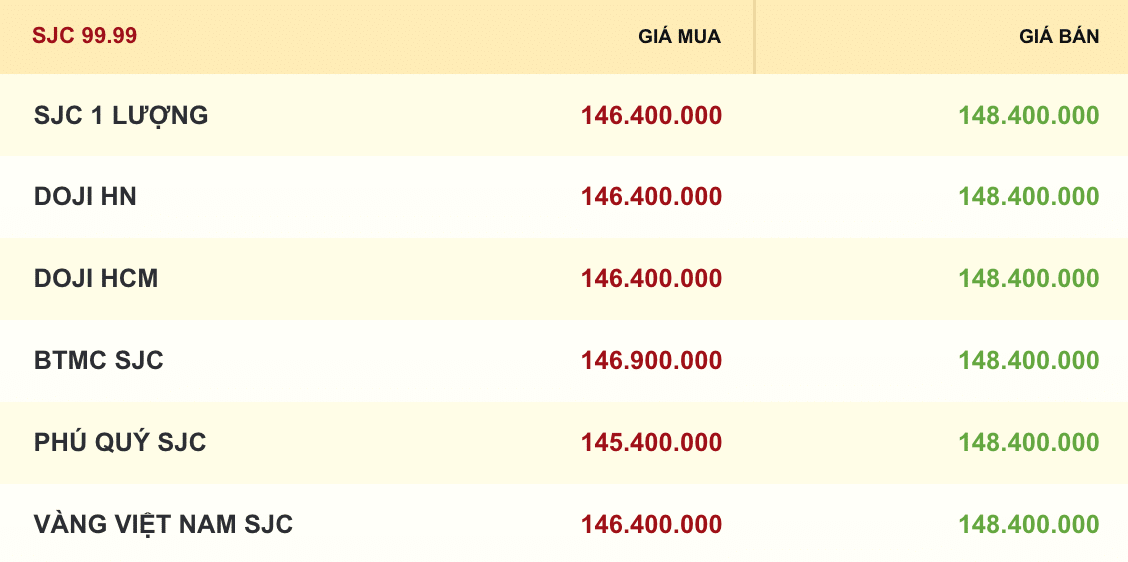Select the DOJI HCM row name
Image resolution: width=1128 pixels, height=562 pixels.
point(96,279)
